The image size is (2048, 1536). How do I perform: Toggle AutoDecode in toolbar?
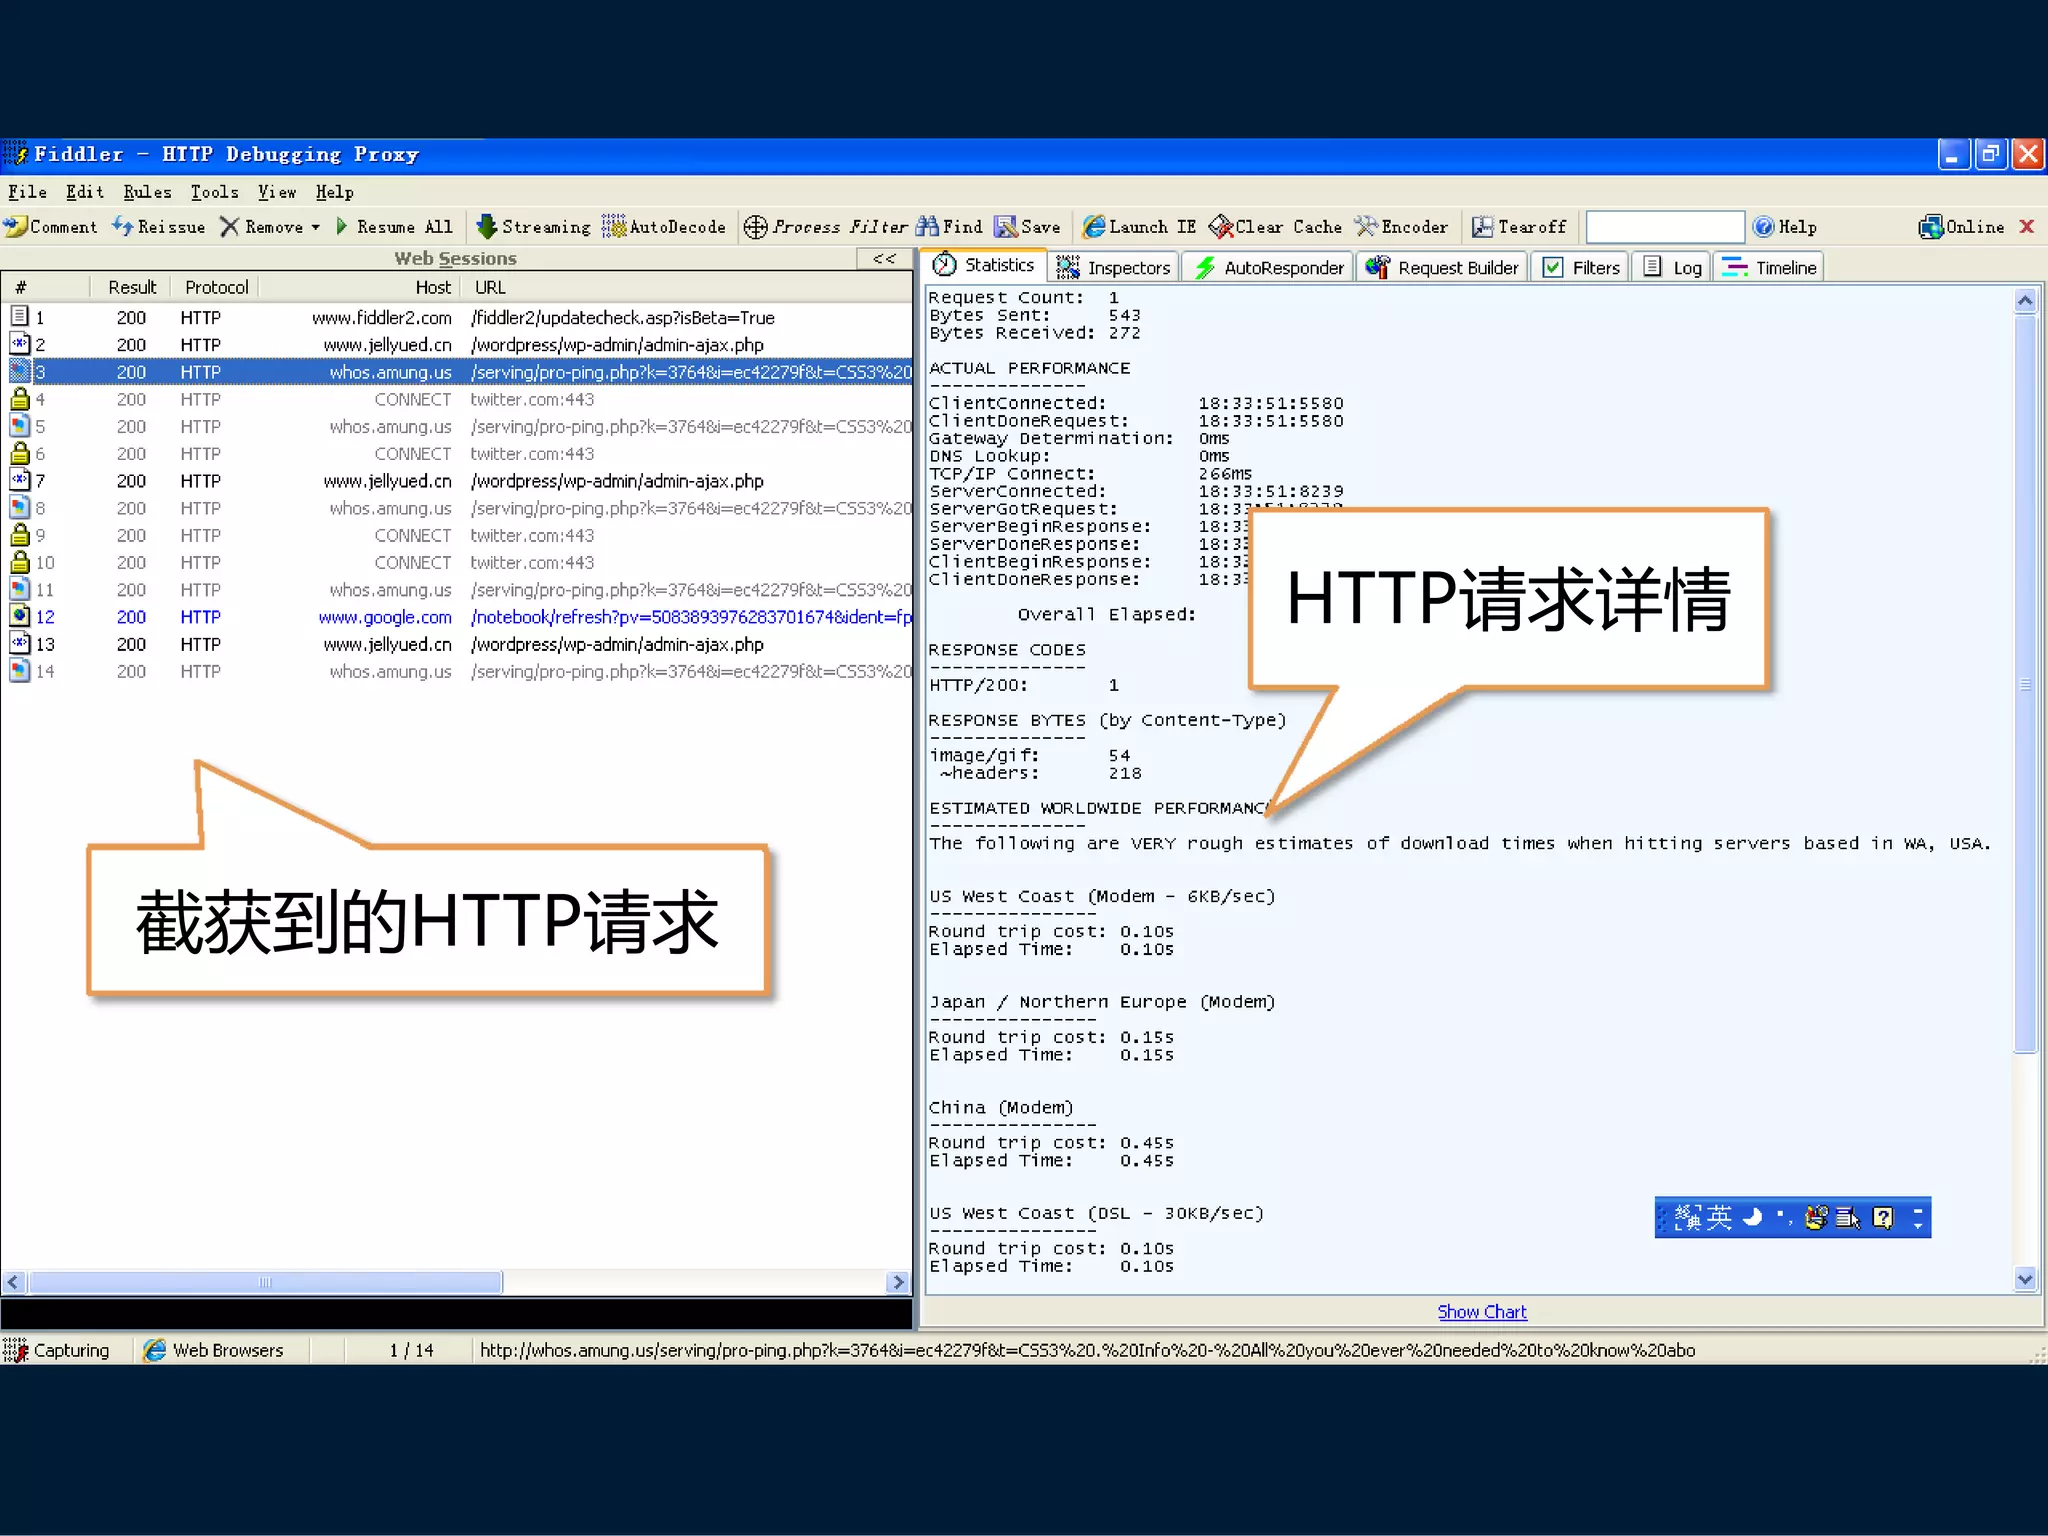[664, 227]
